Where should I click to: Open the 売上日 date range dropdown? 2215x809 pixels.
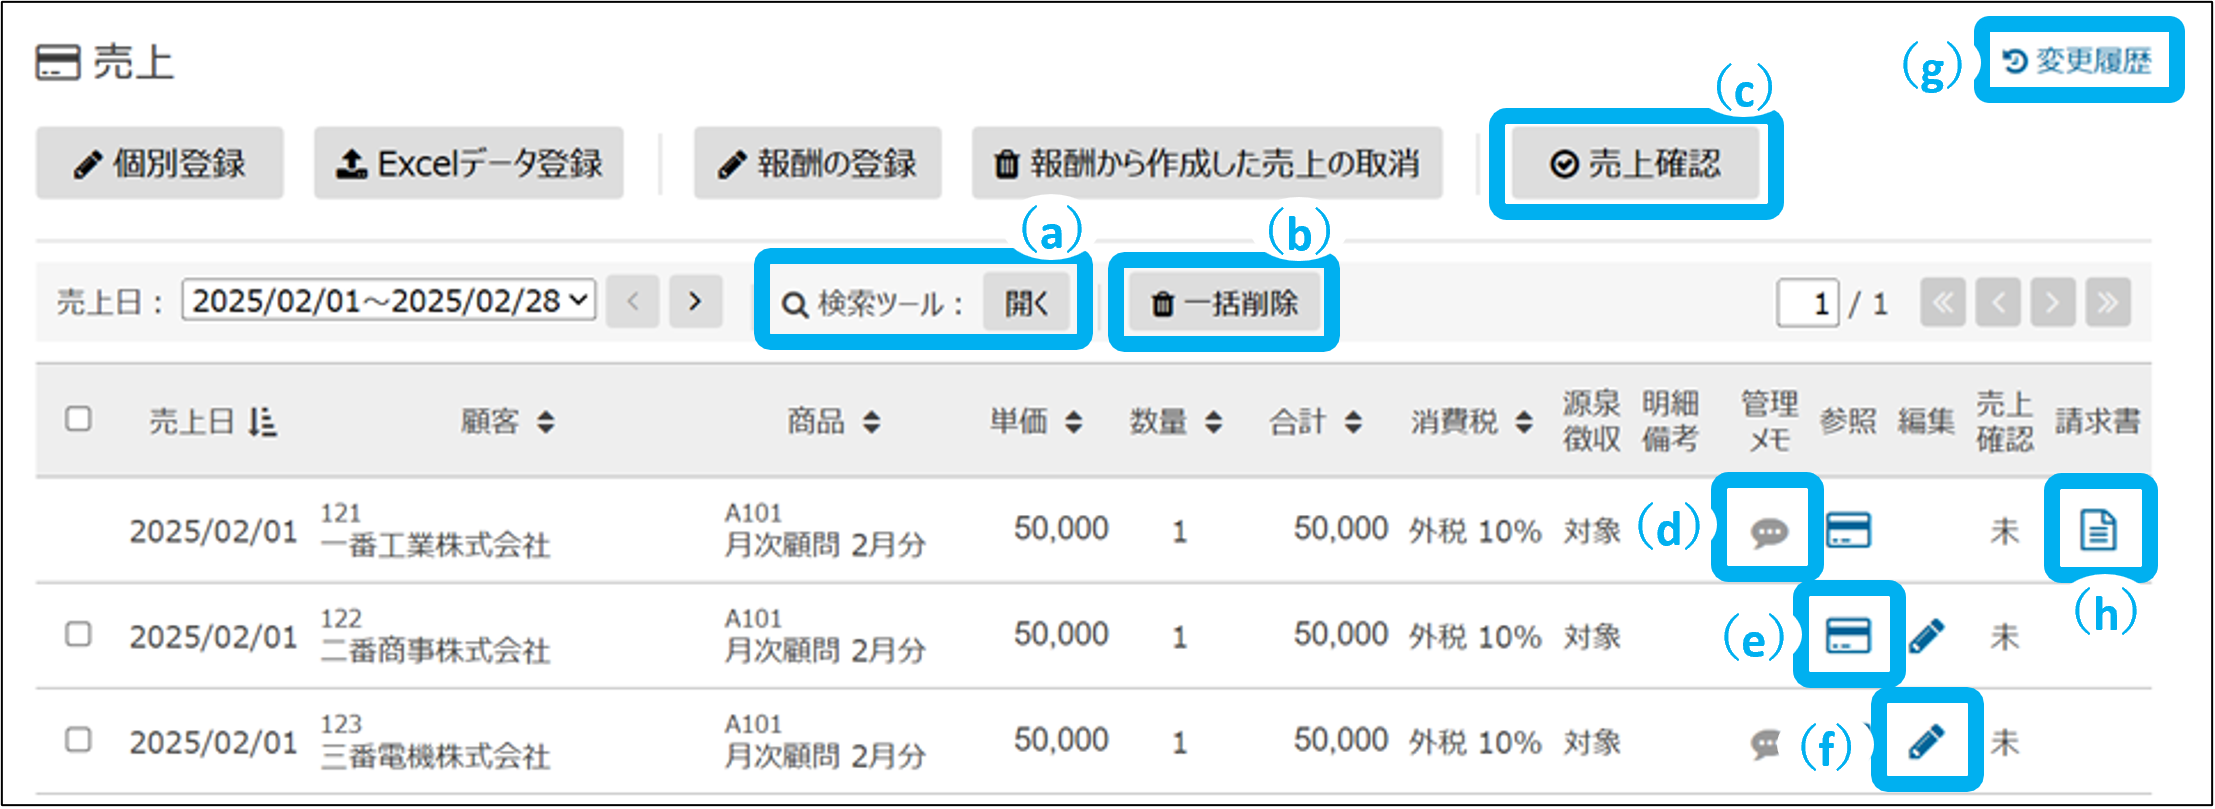pyautogui.click(x=388, y=301)
